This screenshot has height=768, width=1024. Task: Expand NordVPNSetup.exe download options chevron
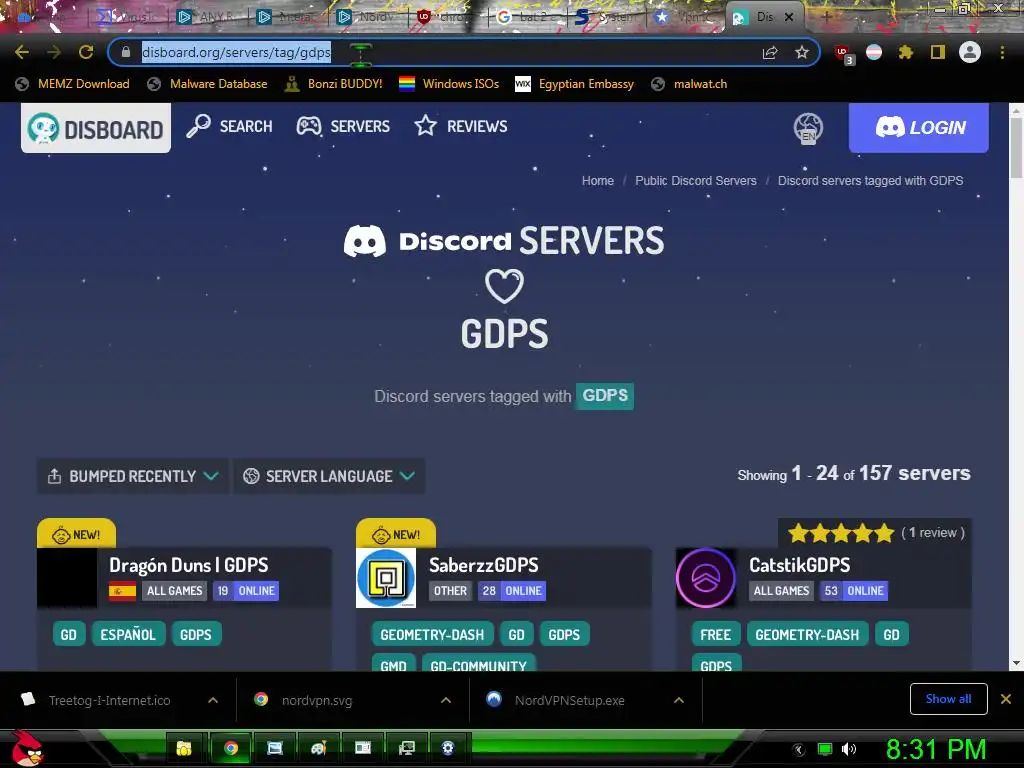679,700
